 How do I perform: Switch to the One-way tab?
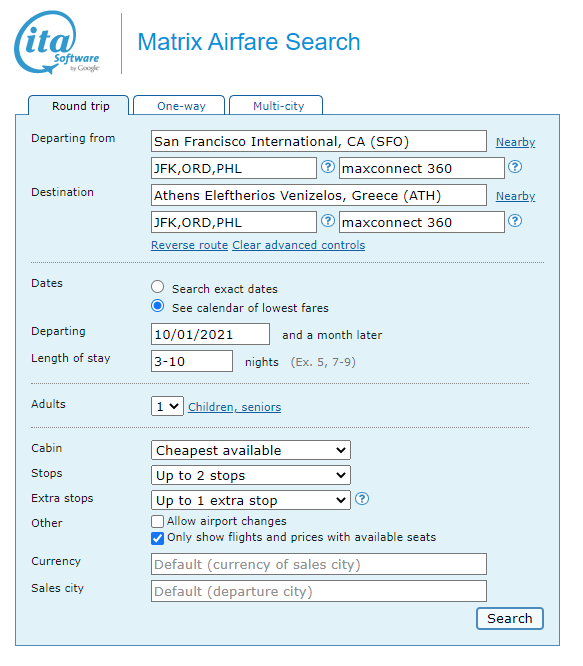tap(179, 105)
